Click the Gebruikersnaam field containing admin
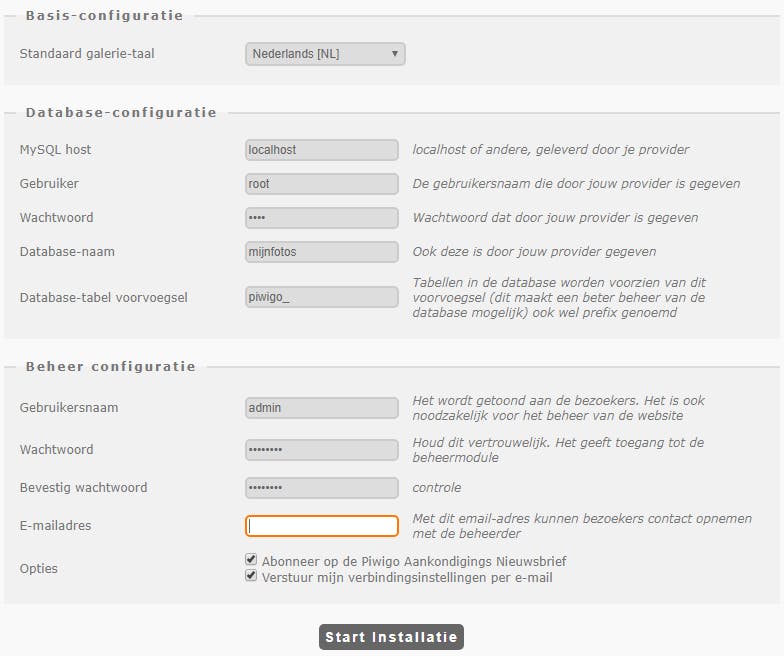Image resolution: width=784 pixels, height=656 pixels. coord(322,408)
